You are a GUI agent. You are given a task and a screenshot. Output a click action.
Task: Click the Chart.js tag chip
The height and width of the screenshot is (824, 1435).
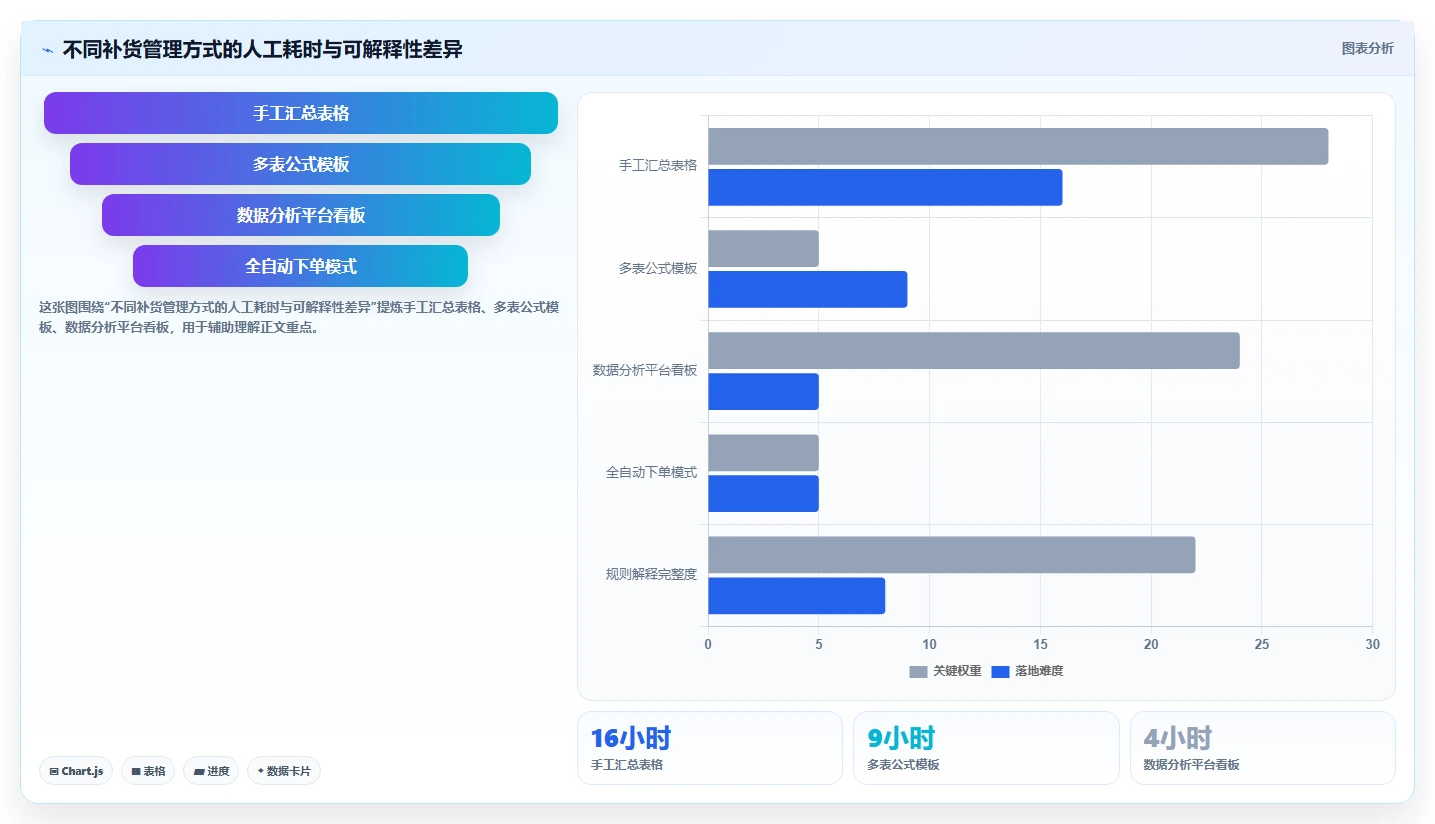[x=76, y=771]
